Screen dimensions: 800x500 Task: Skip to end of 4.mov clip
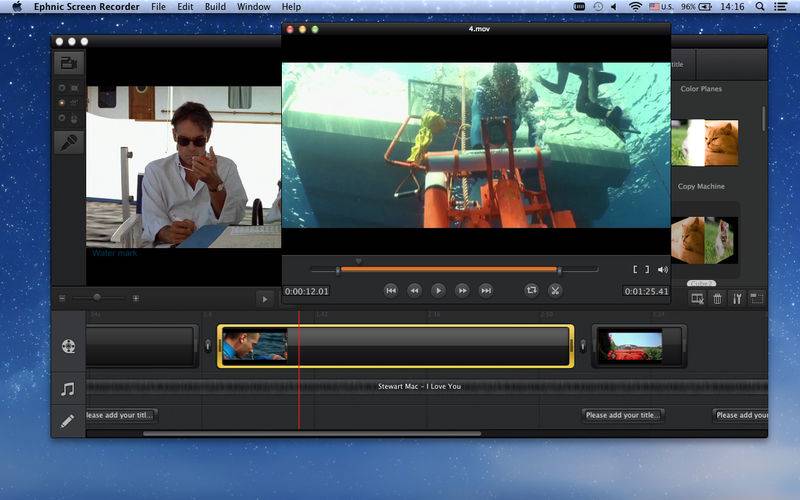click(486, 290)
